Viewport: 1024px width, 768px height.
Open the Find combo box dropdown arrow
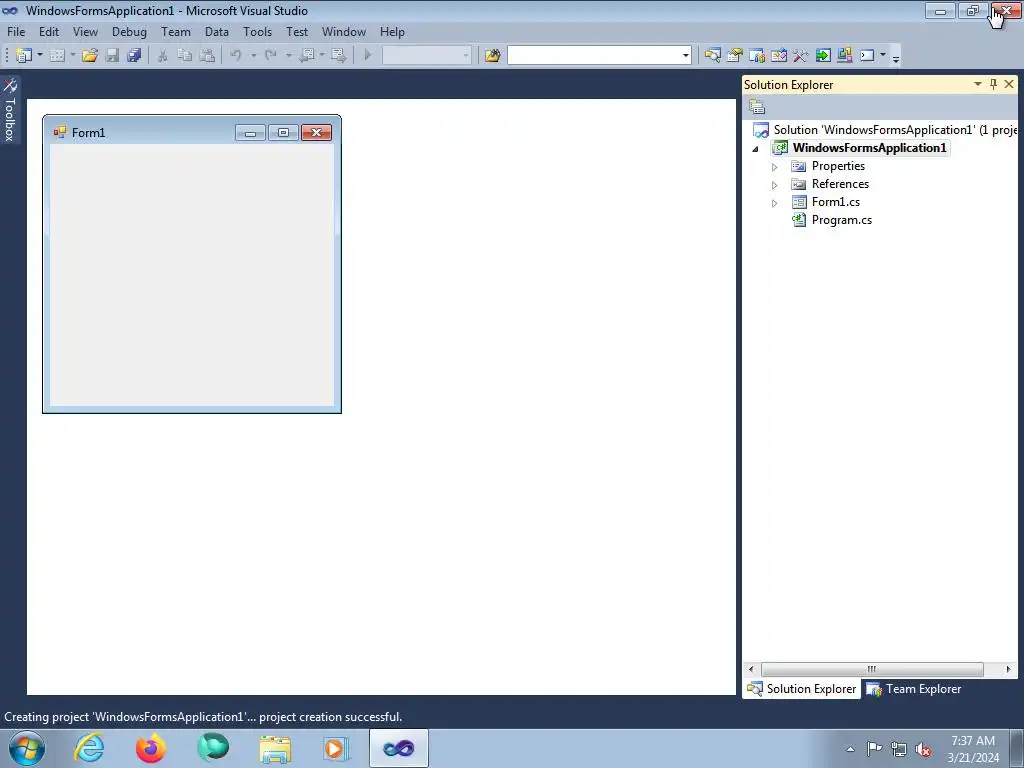(686, 56)
